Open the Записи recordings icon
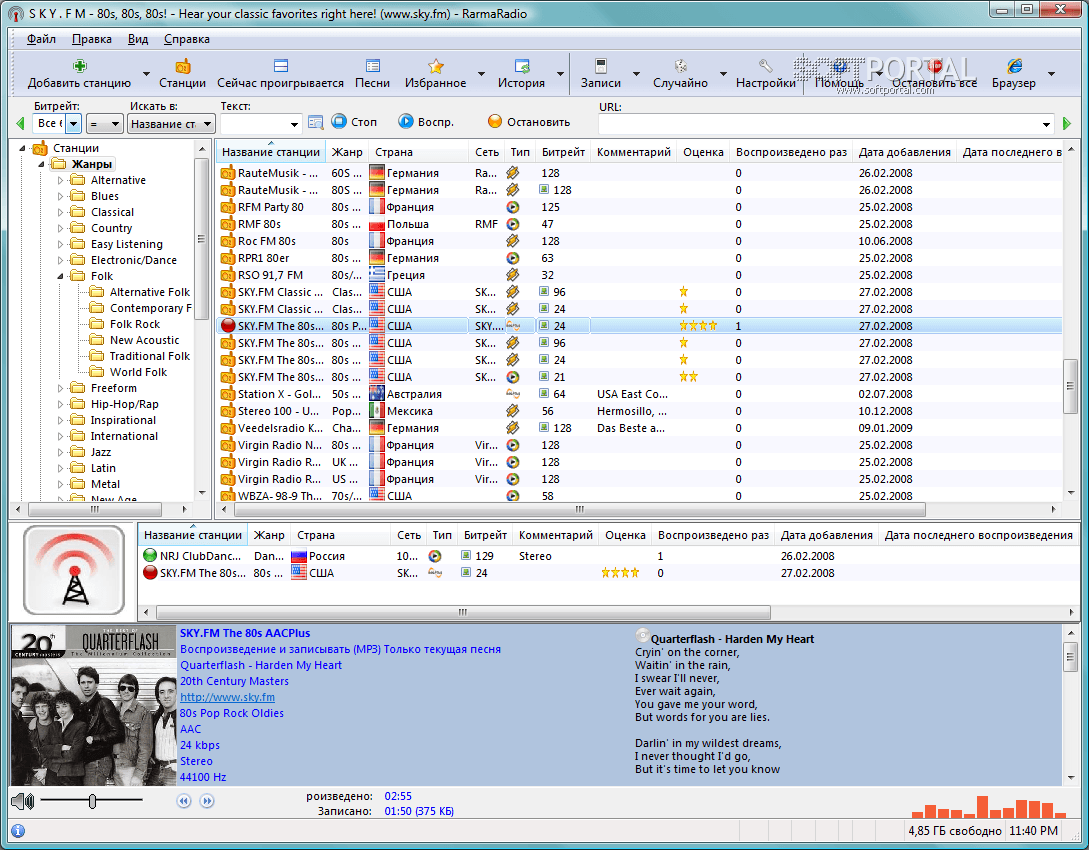 [x=601, y=66]
